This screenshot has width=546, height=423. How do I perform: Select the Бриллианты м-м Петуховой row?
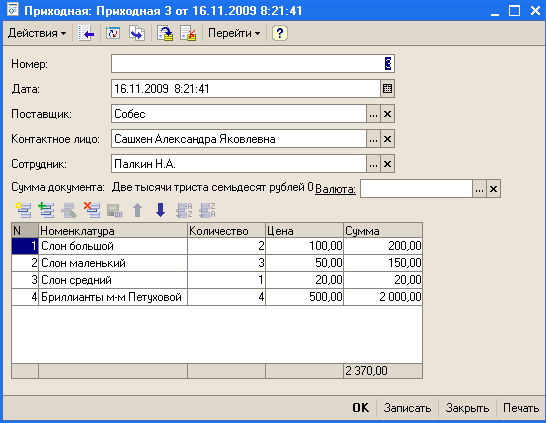tap(217, 297)
